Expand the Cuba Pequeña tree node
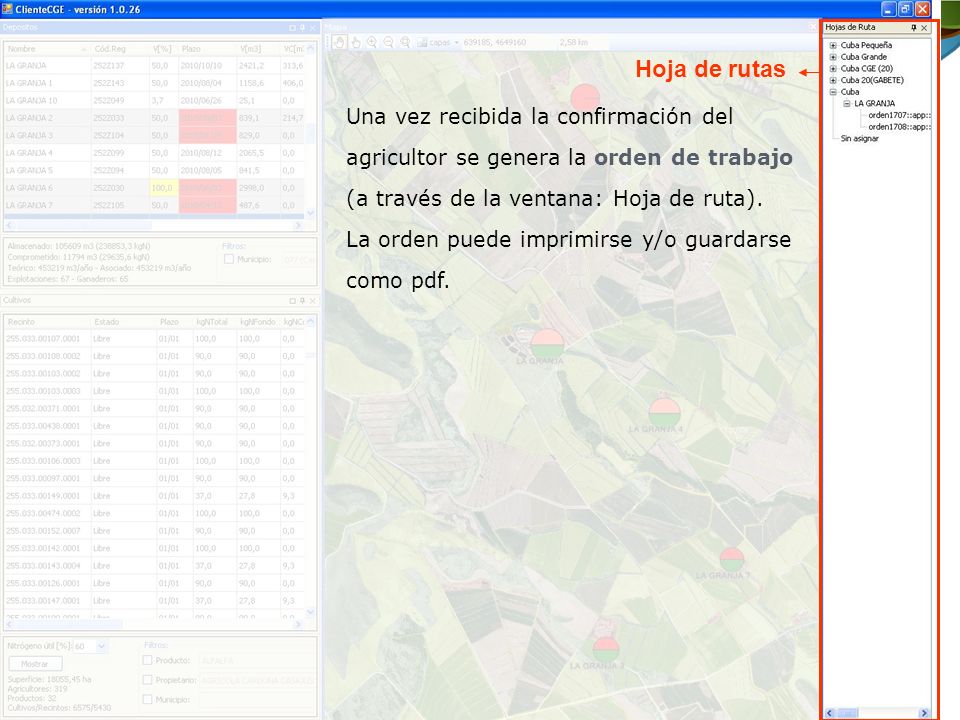This screenshot has width=960, height=720. [x=833, y=45]
